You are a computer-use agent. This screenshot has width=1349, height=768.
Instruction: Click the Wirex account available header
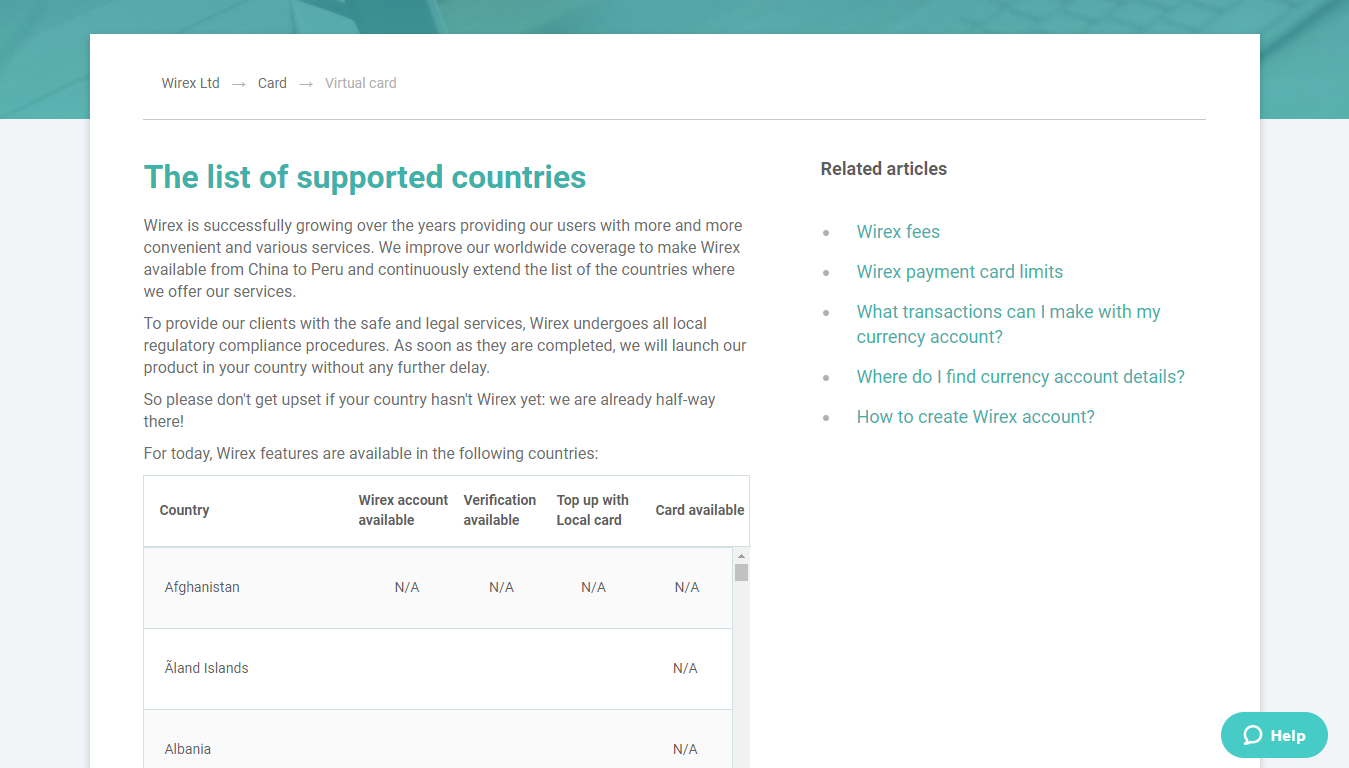click(x=403, y=510)
